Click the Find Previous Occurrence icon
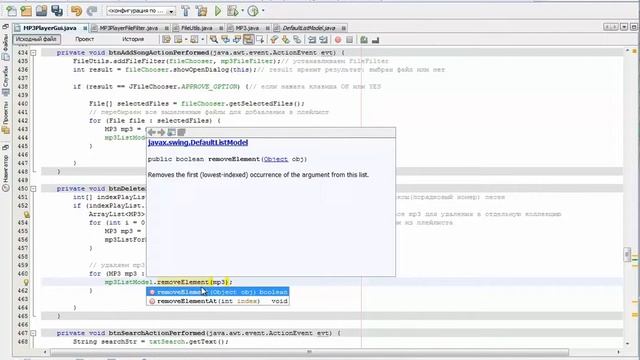The image size is (640, 360). [225, 40]
